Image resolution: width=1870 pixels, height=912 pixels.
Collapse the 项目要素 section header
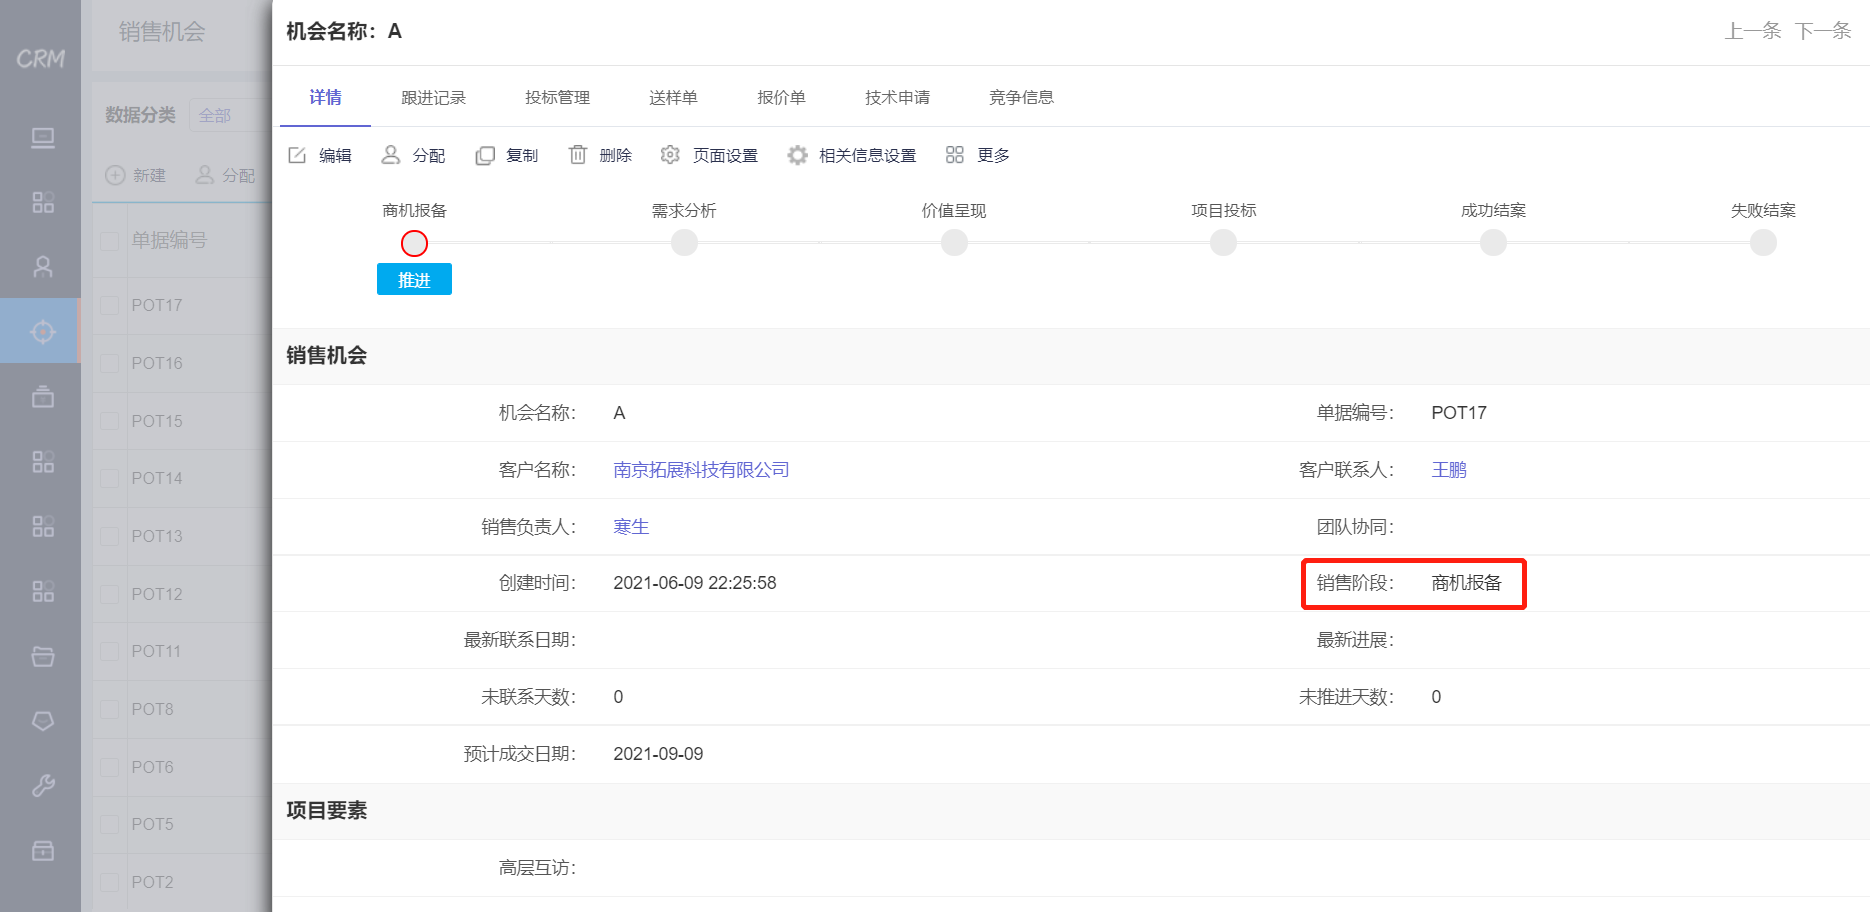326,810
